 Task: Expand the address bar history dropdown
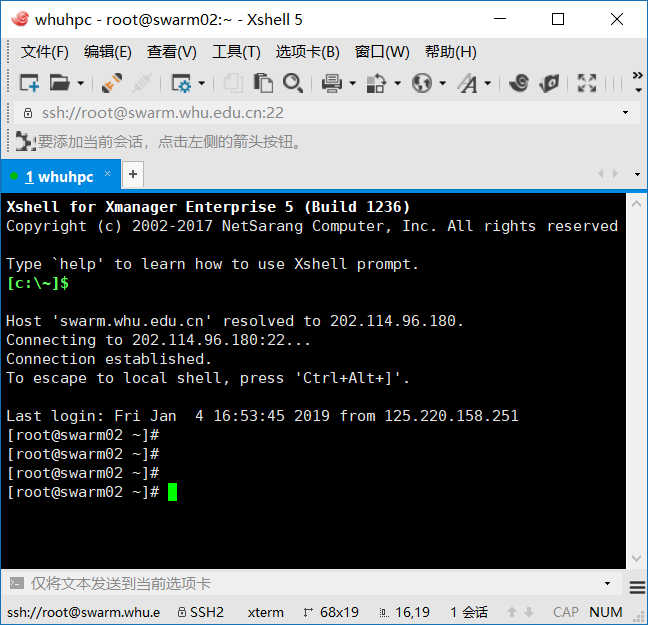(x=626, y=113)
